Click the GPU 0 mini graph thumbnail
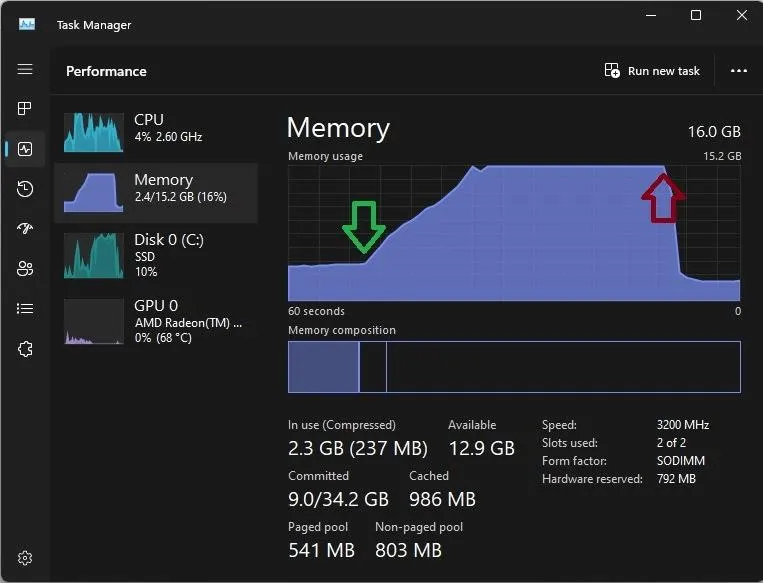The image size is (763, 583). 93,322
